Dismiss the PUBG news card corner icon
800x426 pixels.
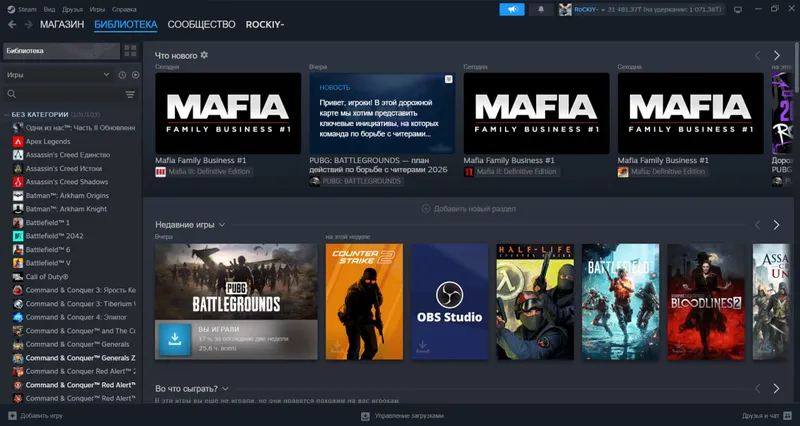click(x=448, y=79)
